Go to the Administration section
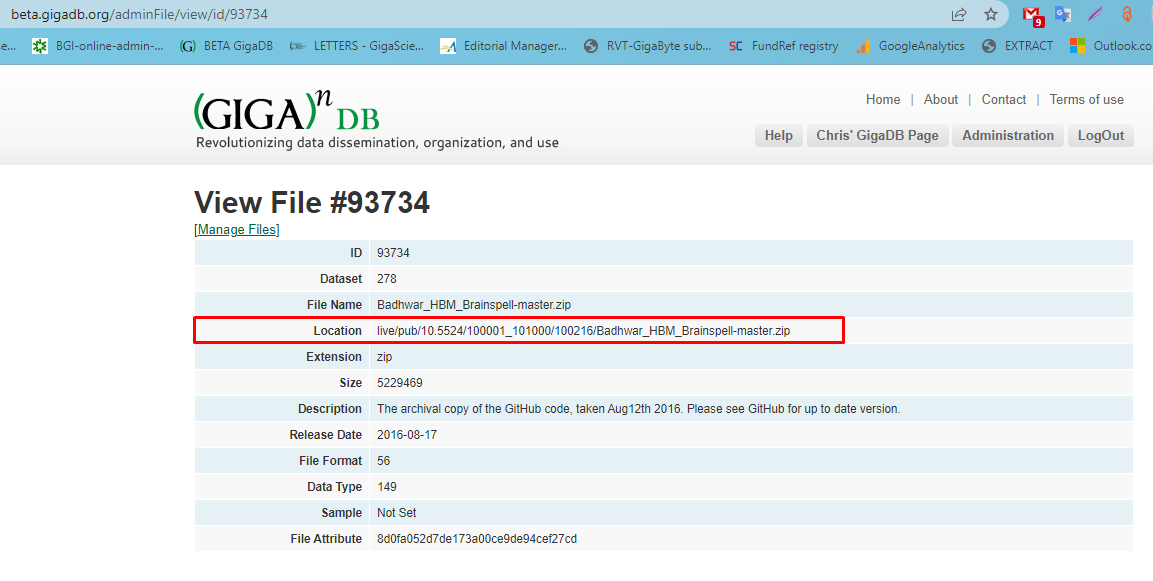Screen dimensions: 1153x581 point(1007,135)
